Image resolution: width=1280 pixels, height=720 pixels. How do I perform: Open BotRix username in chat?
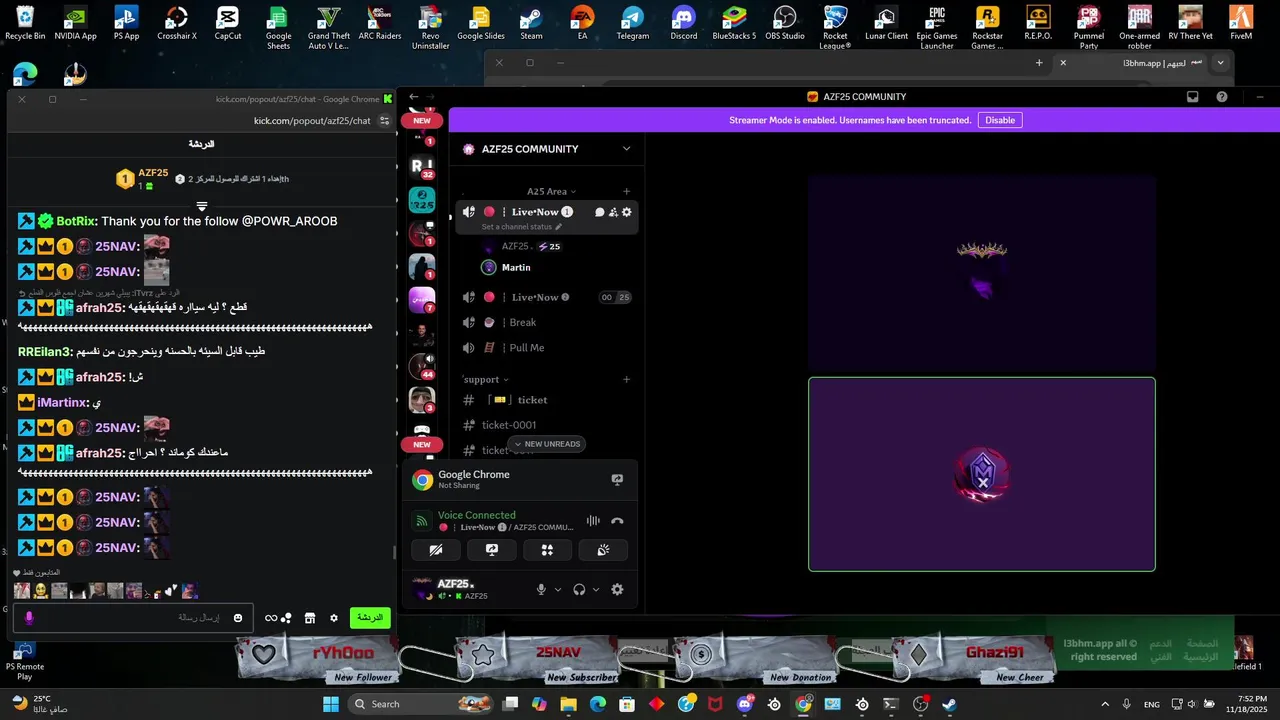coord(75,221)
